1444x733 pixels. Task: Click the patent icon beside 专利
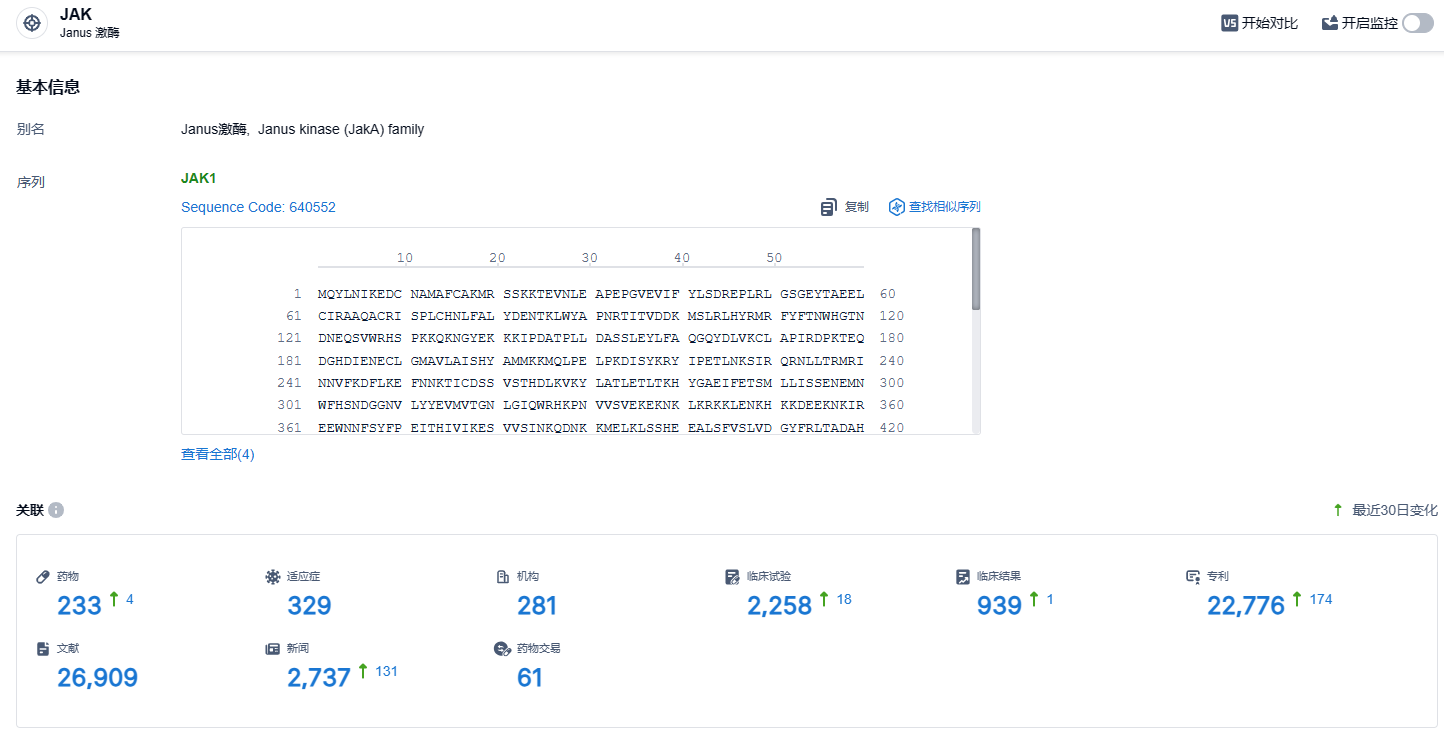tap(1192, 577)
